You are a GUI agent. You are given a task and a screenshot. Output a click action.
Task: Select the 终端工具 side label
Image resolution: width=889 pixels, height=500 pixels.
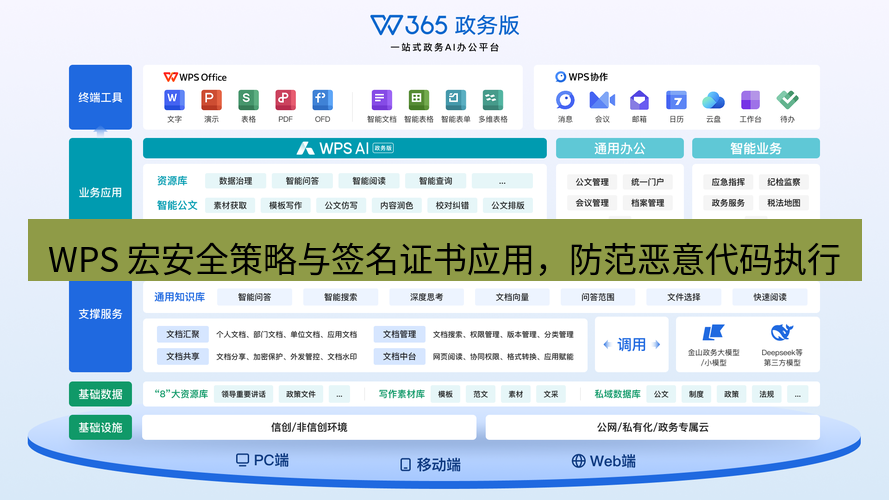(100, 98)
